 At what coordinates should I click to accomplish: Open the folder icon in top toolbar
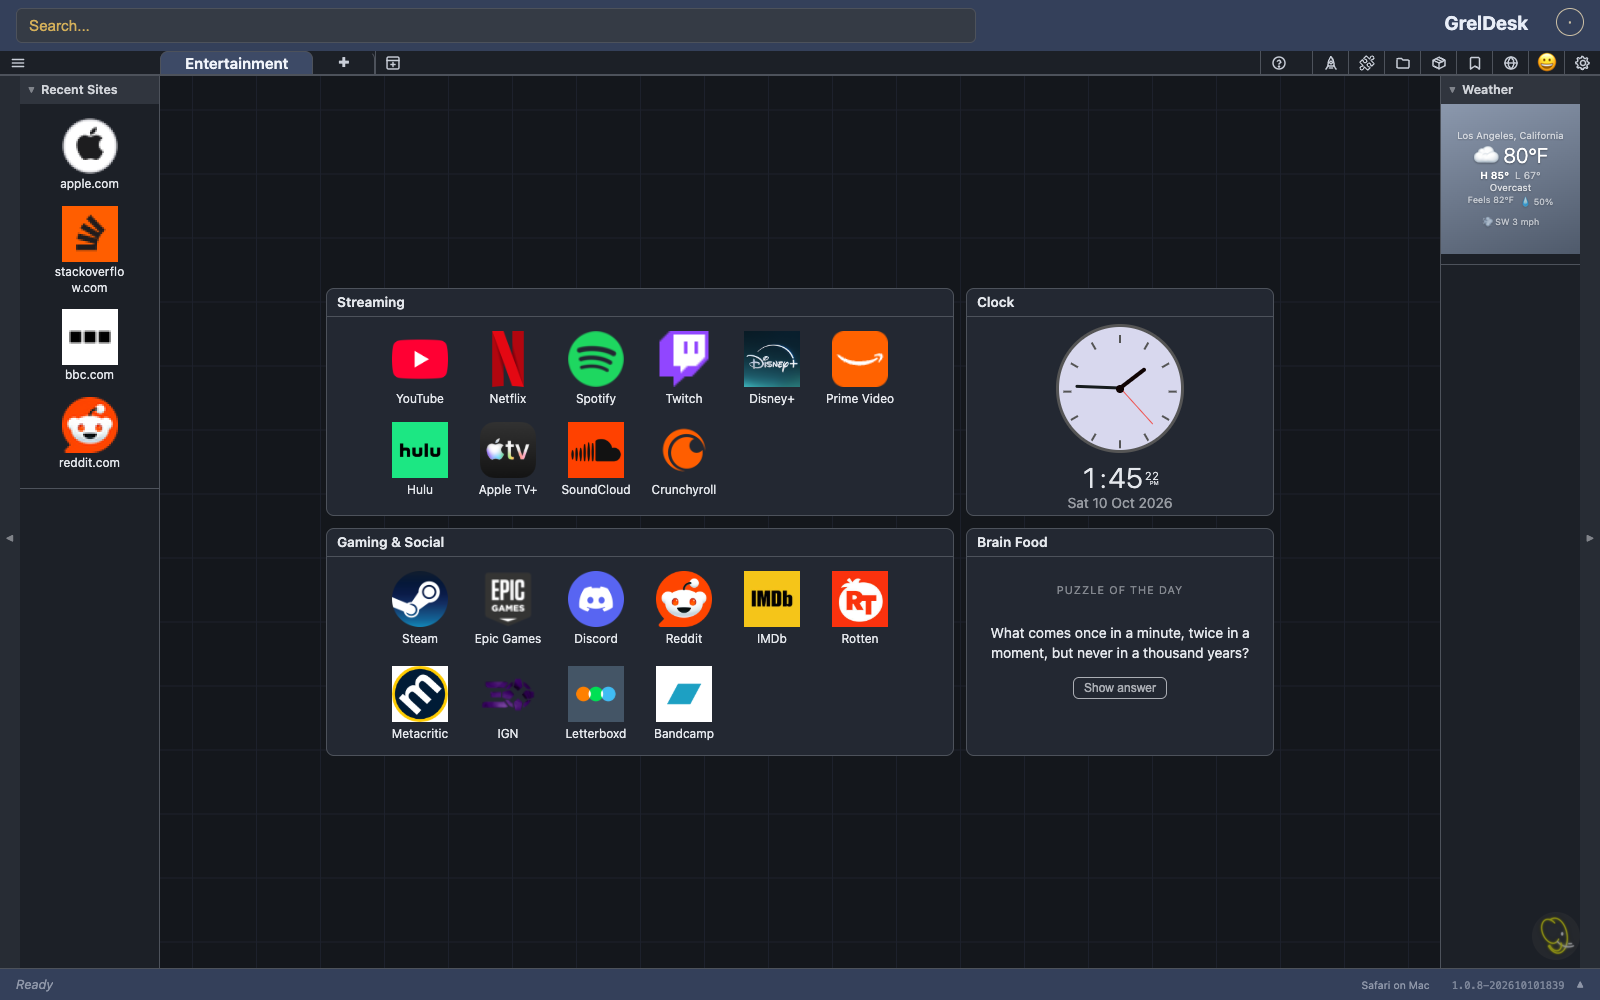(x=1403, y=63)
